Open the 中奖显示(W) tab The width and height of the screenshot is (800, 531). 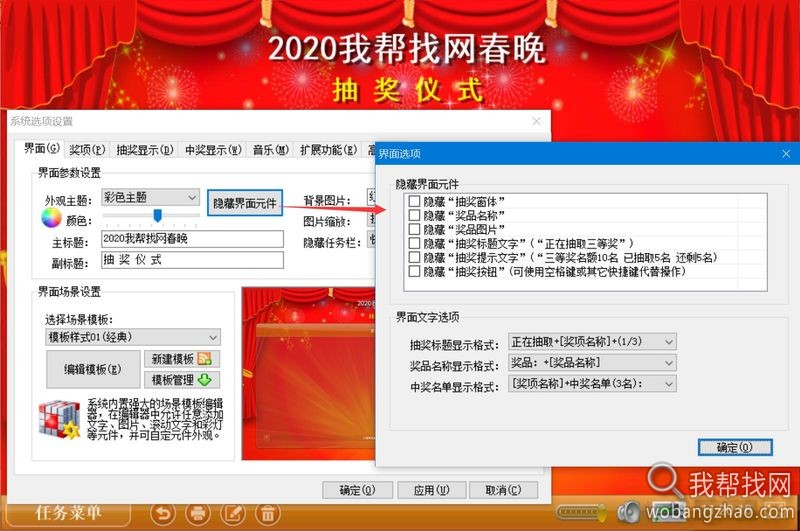pyautogui.click(x=213, y=149)
